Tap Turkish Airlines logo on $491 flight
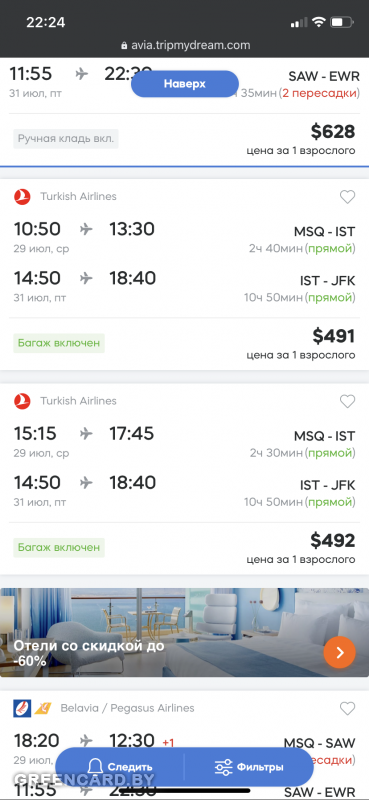The width and height of the screenshot is (369, 800). click(22, 196)
